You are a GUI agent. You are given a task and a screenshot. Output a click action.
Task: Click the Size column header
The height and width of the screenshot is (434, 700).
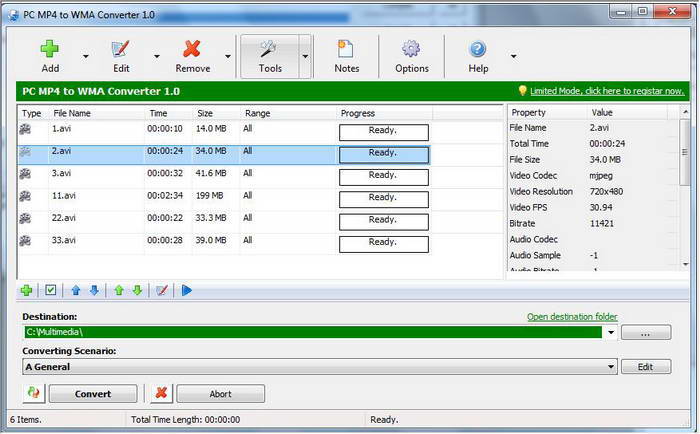click(216, 113)
